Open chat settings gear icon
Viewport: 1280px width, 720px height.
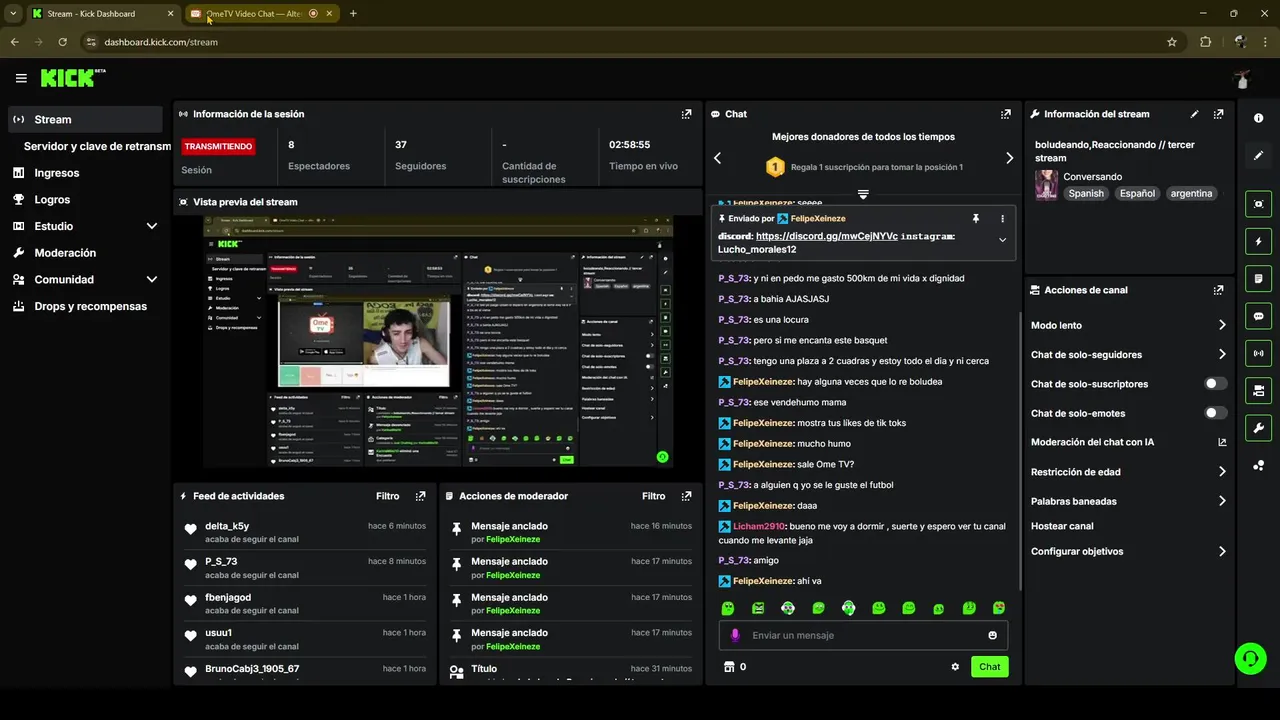(x=955, y=667)
